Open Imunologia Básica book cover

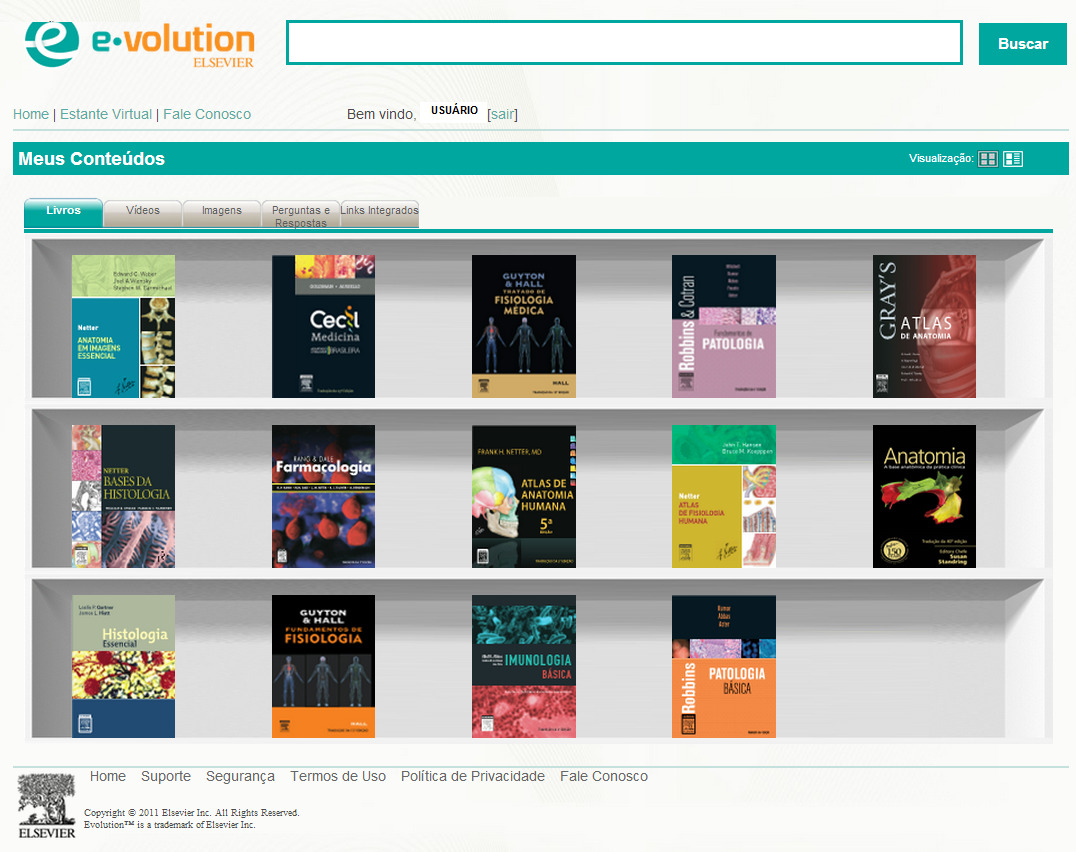click(523, 666)
